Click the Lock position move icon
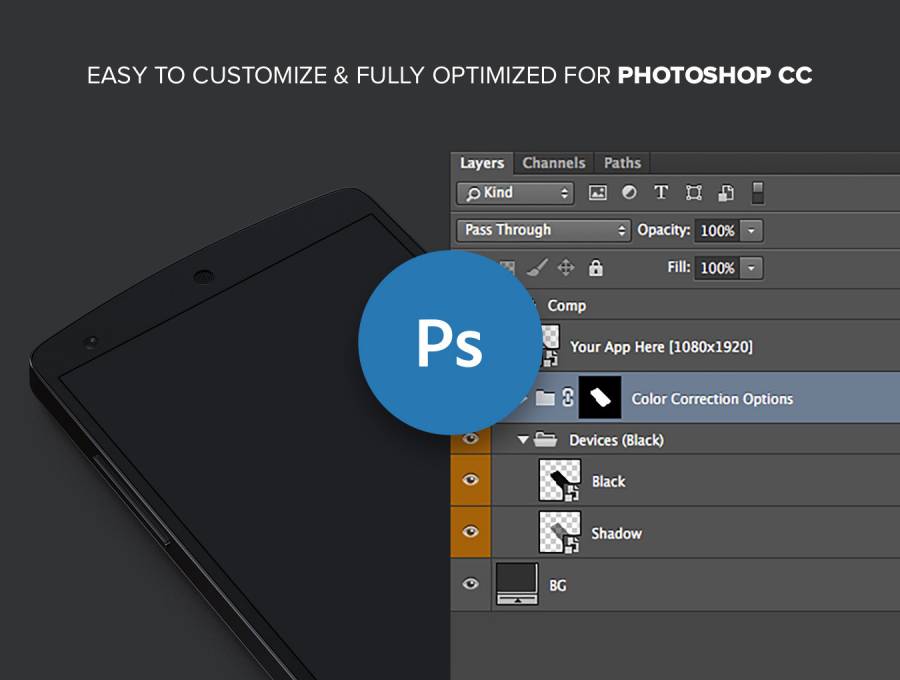 coord(566,268)
